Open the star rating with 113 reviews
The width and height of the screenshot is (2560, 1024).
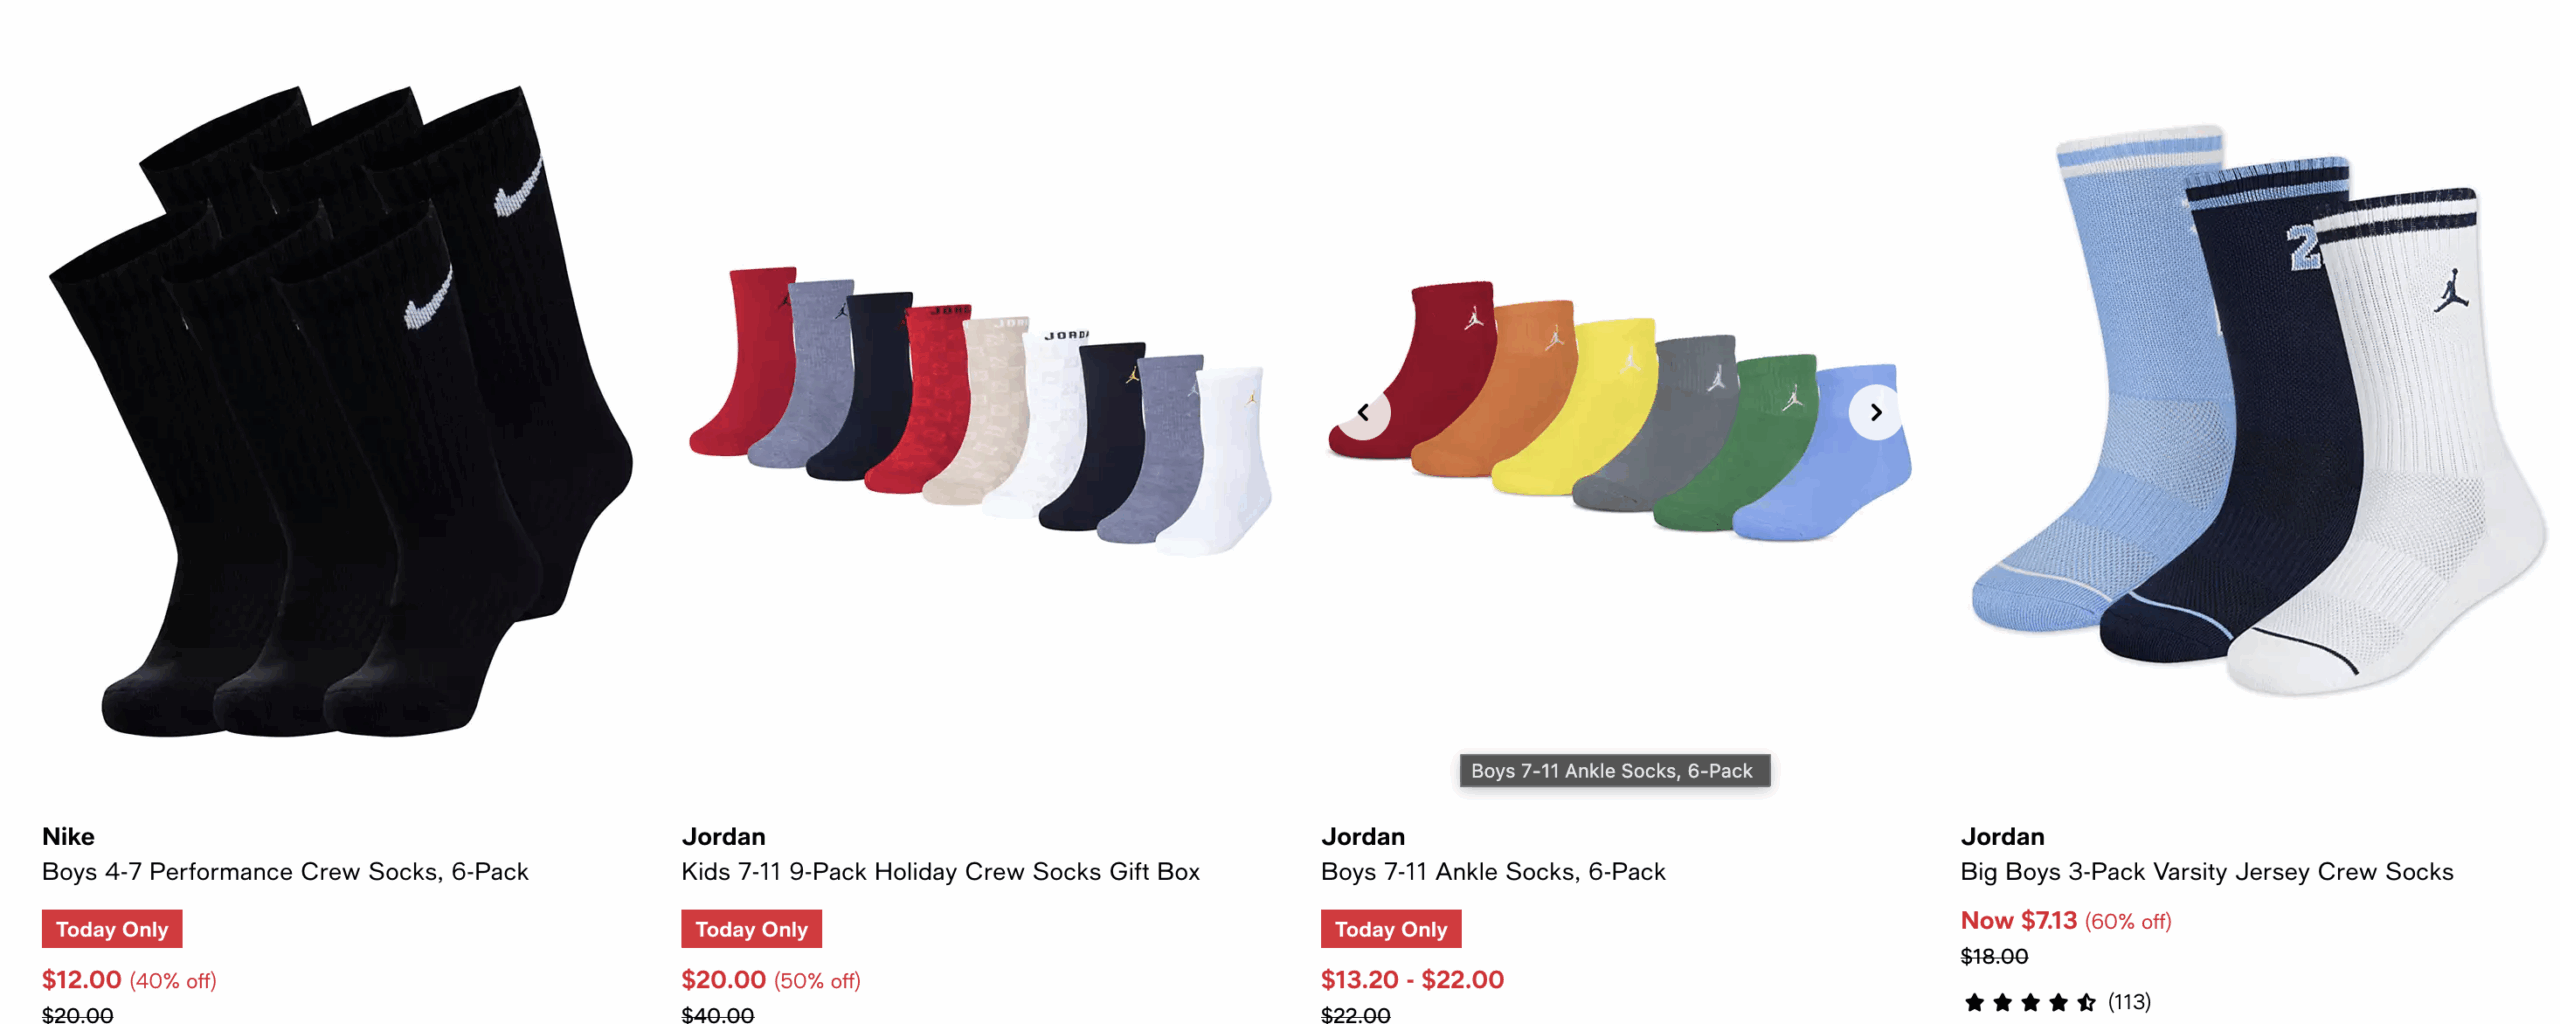click(2056, 1001)
